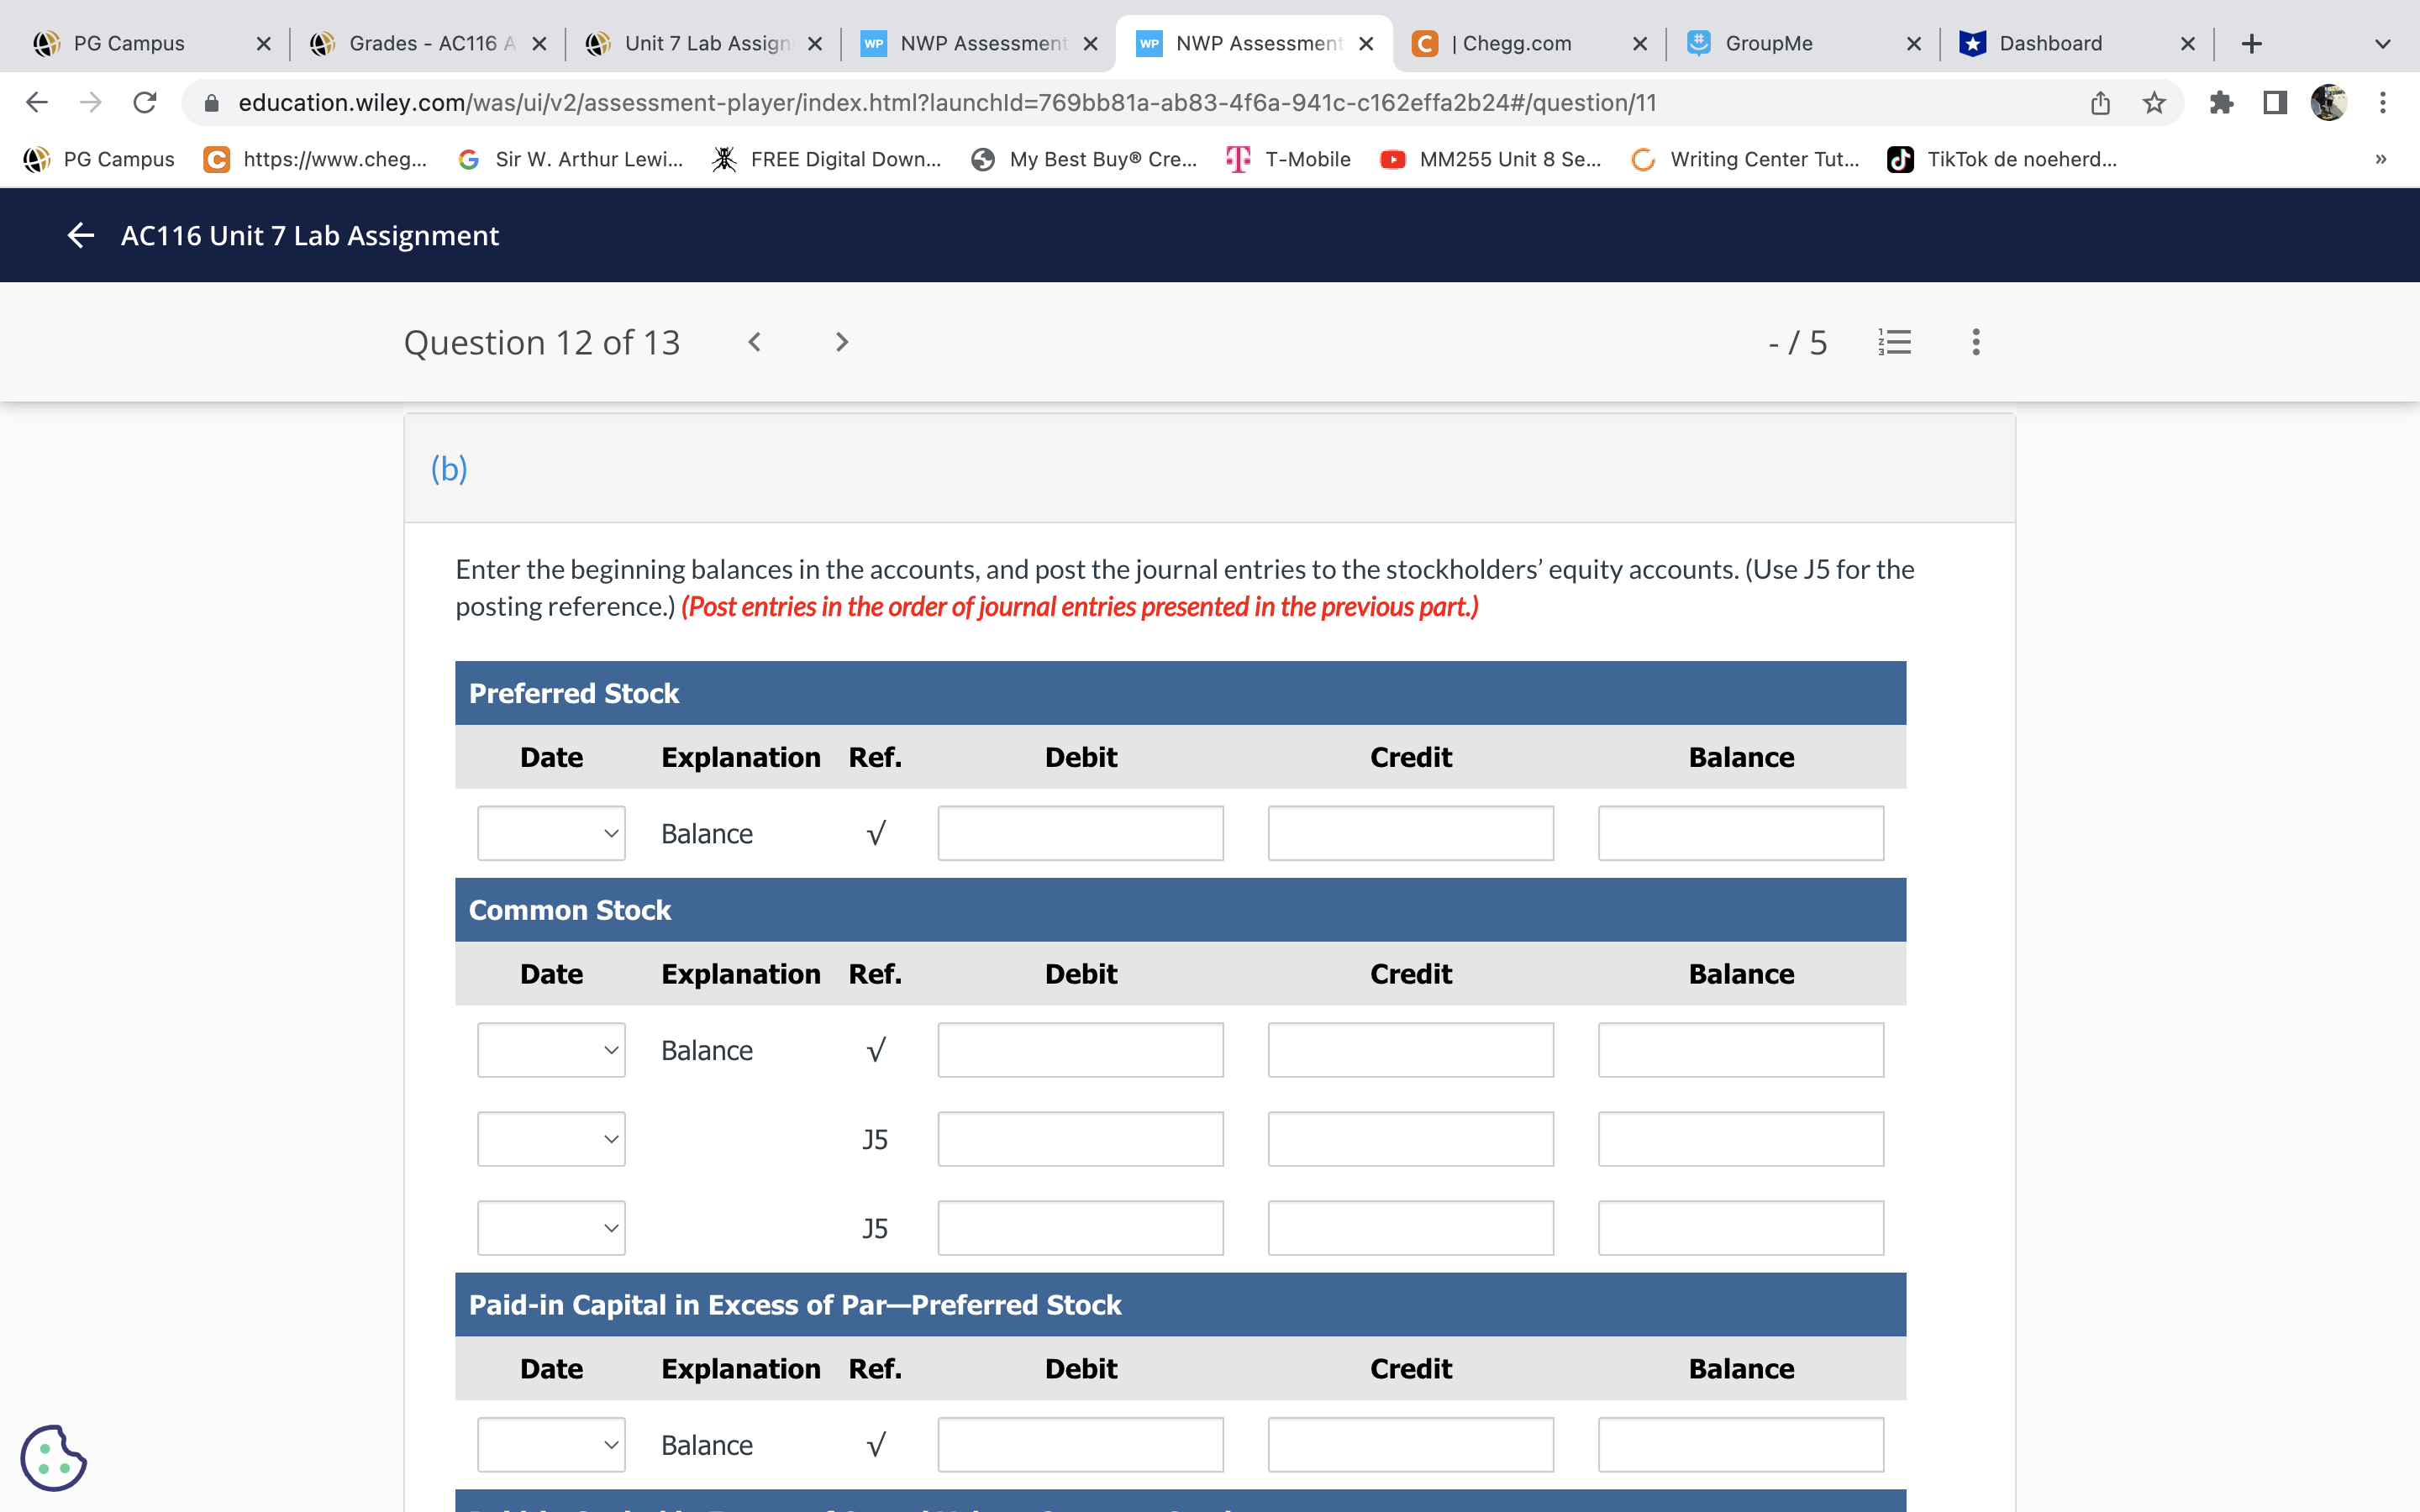Expand Preferred Stock Balance date dropdown
Viewport: 2420px width, 1512px height.
coord(551,833)
